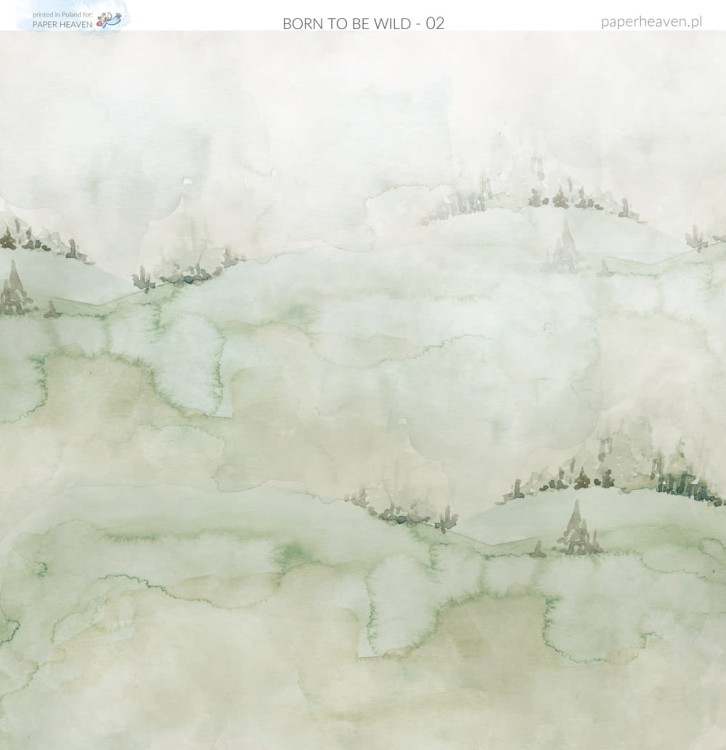Click the lone faded tree below upper right hill
Image resolution: width=726 pixels, height=750 pixels.
567,245
